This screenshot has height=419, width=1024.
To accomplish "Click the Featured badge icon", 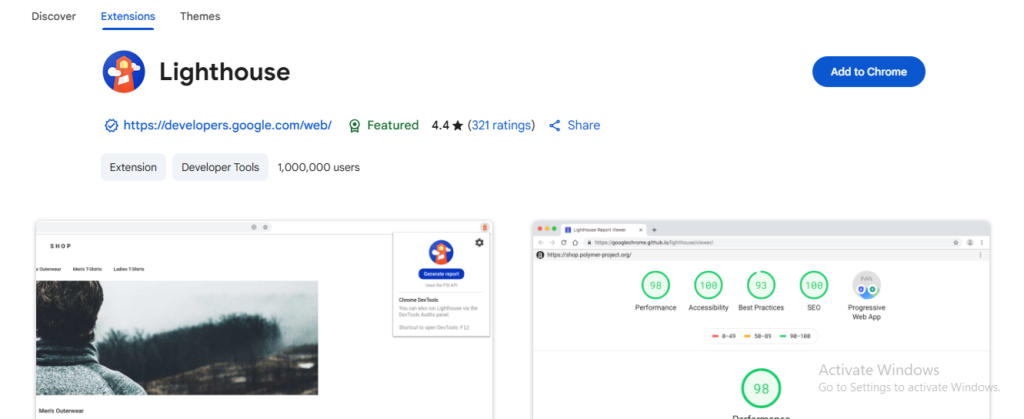I will point(355,125).
